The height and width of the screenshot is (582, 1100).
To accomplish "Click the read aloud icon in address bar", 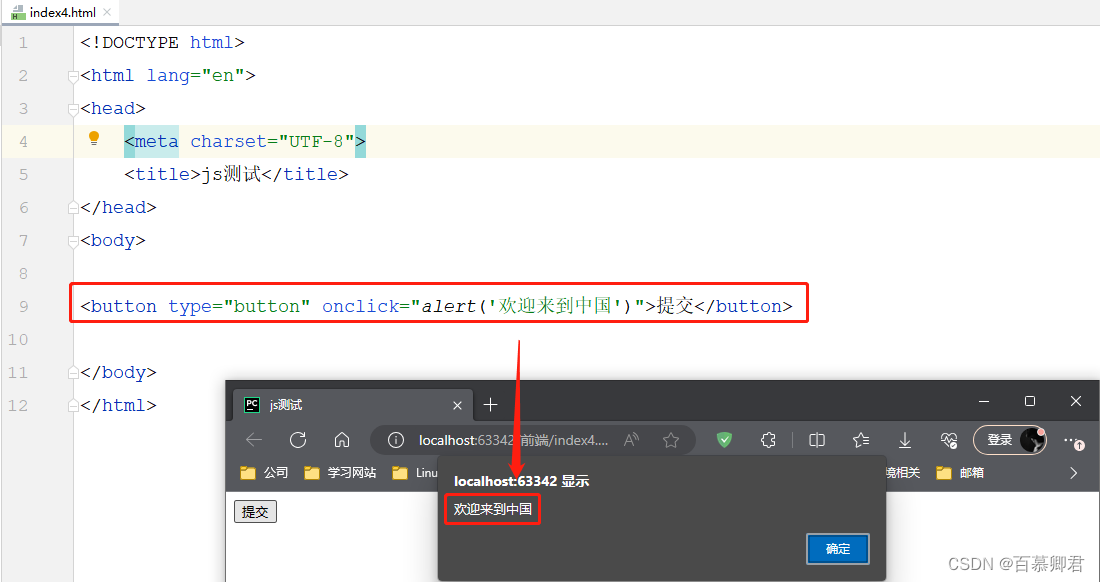I will [631, 440].
